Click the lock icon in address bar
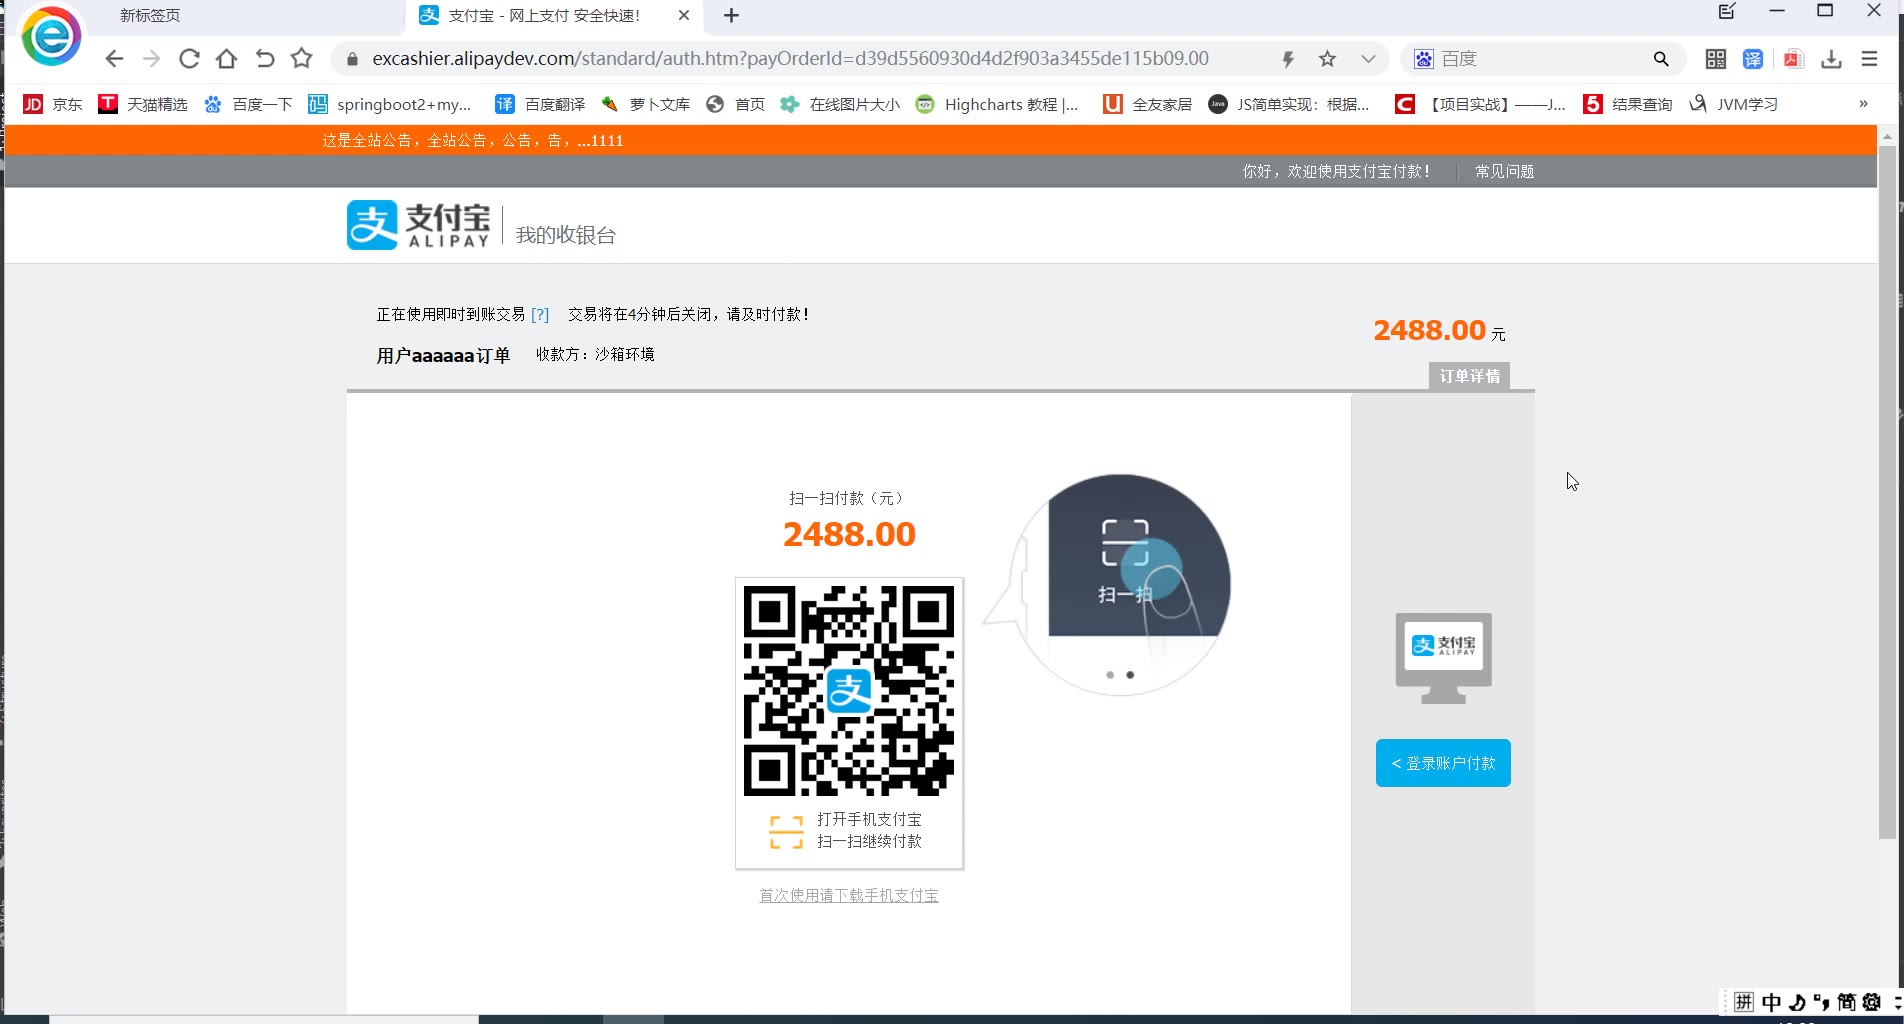 [352, 59]
